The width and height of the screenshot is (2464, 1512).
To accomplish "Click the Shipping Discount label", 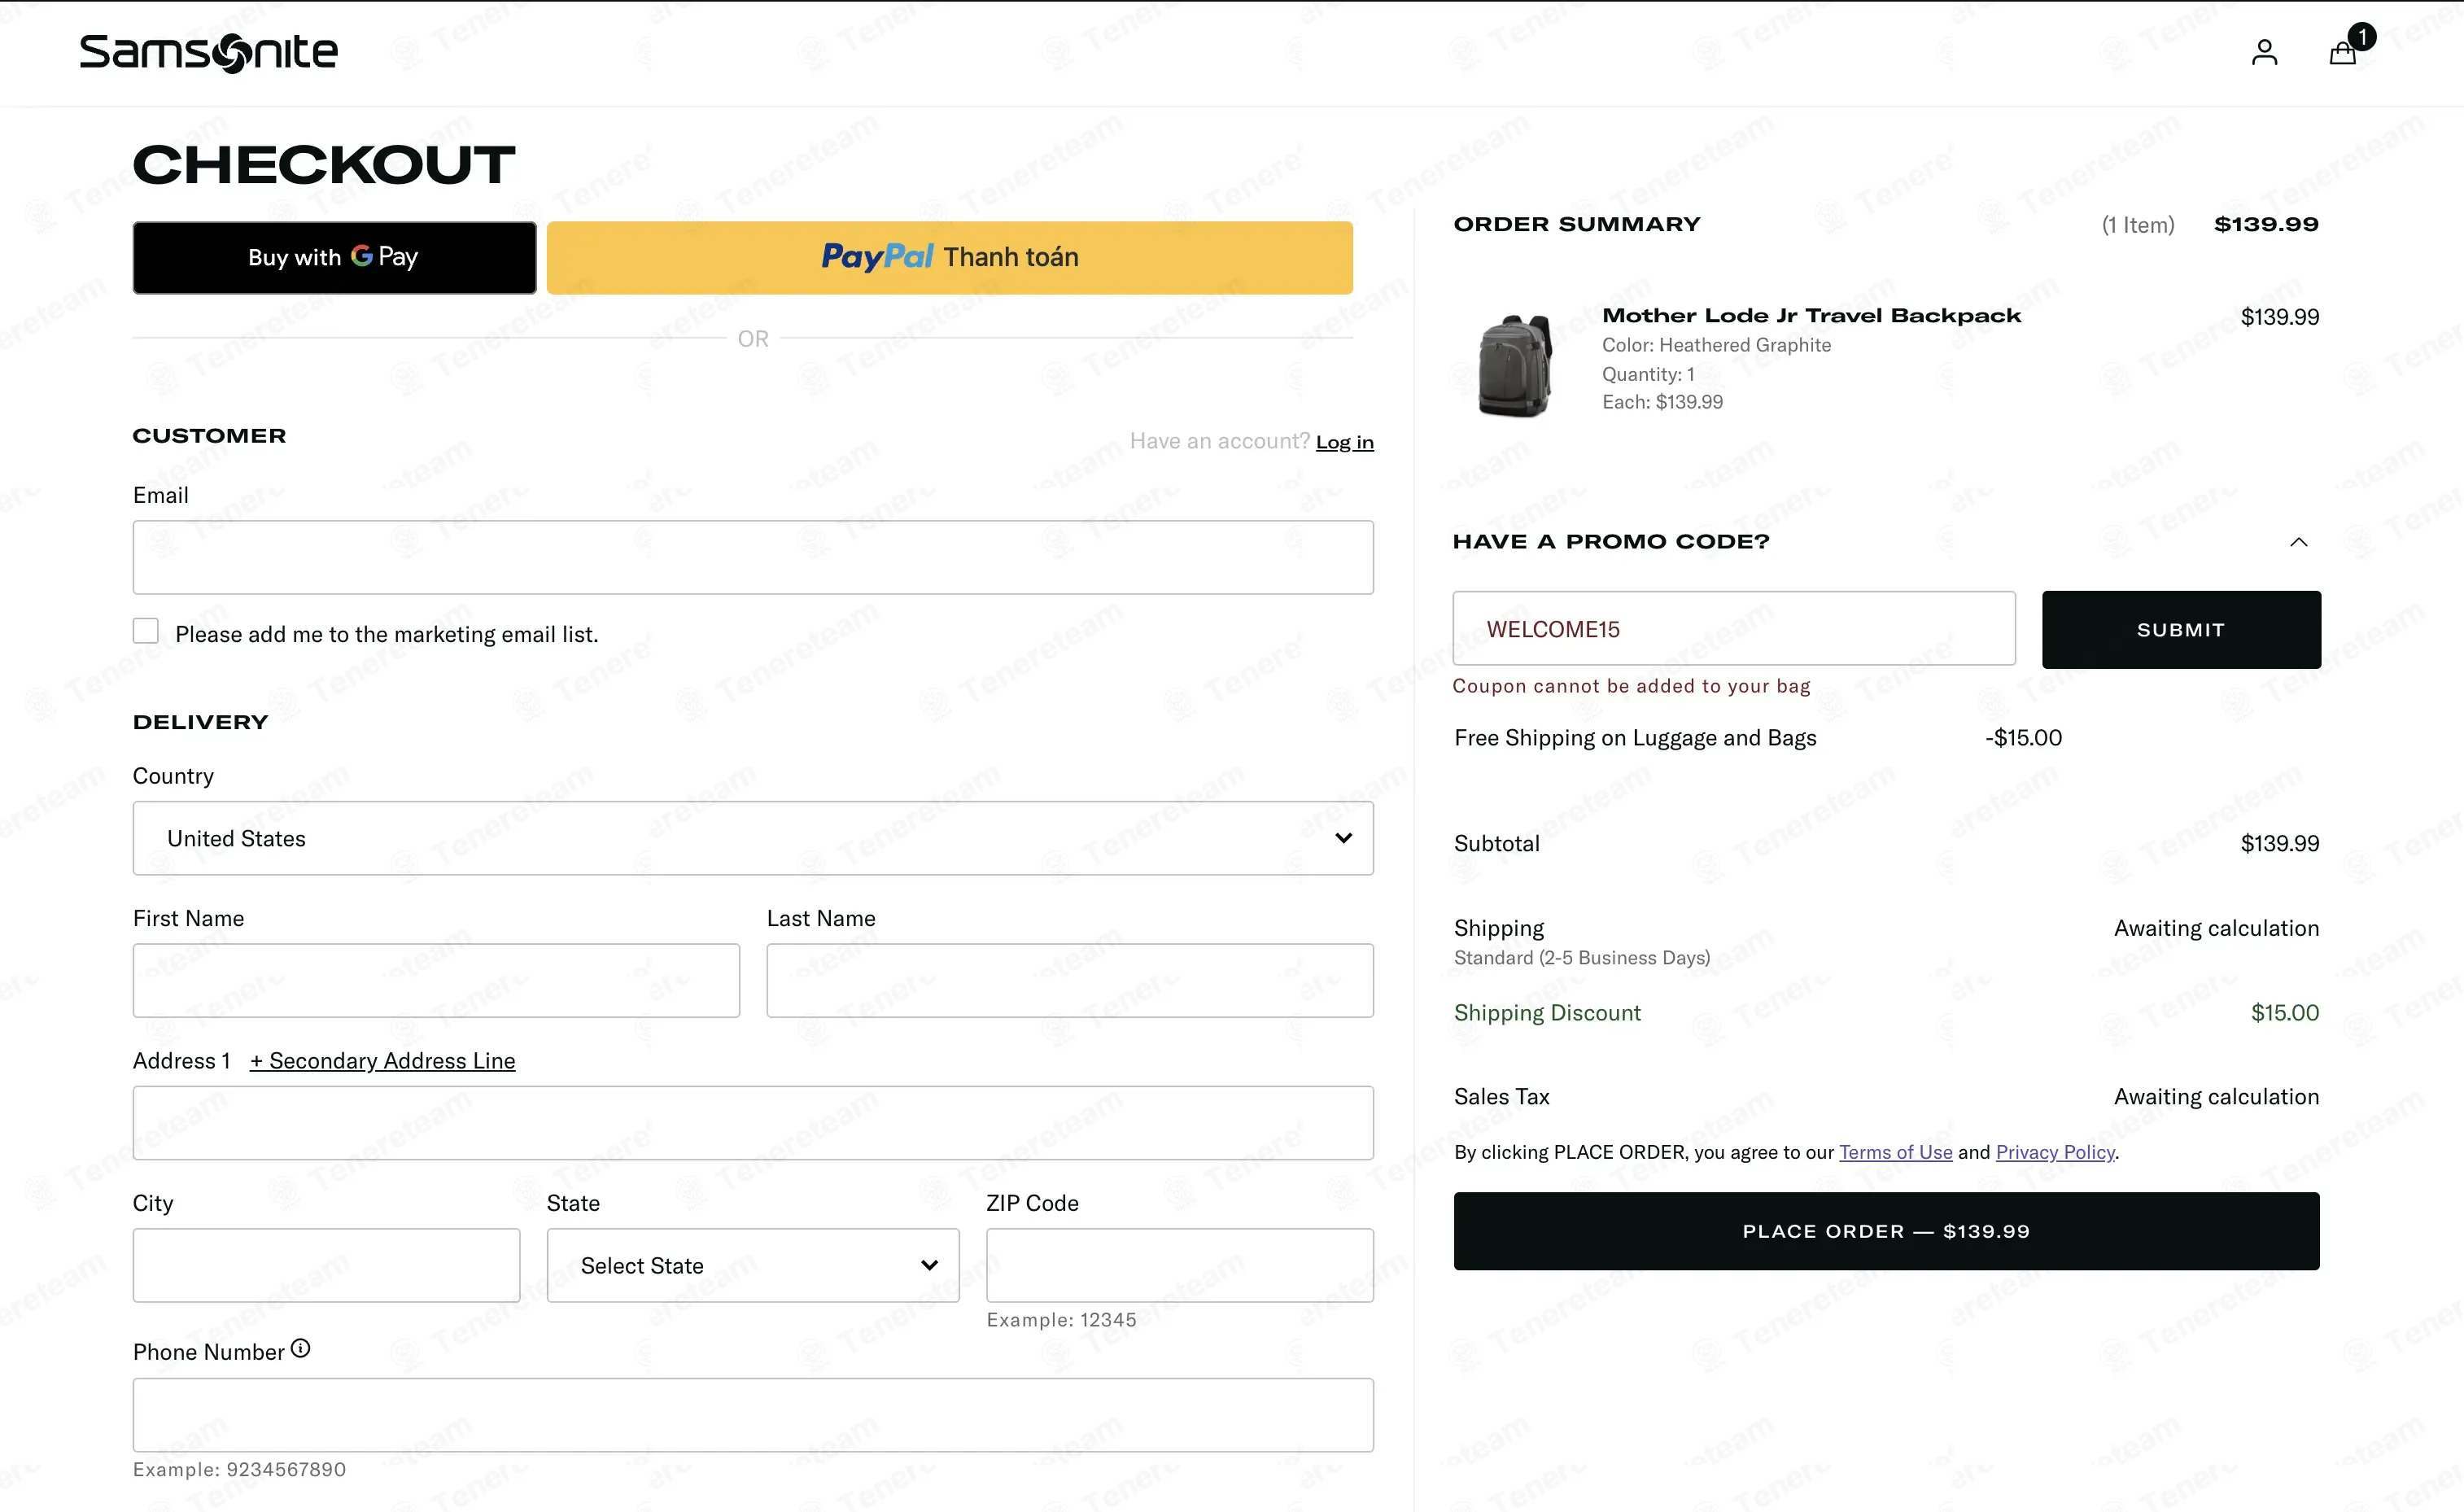I will [x=1547, y=1013].
